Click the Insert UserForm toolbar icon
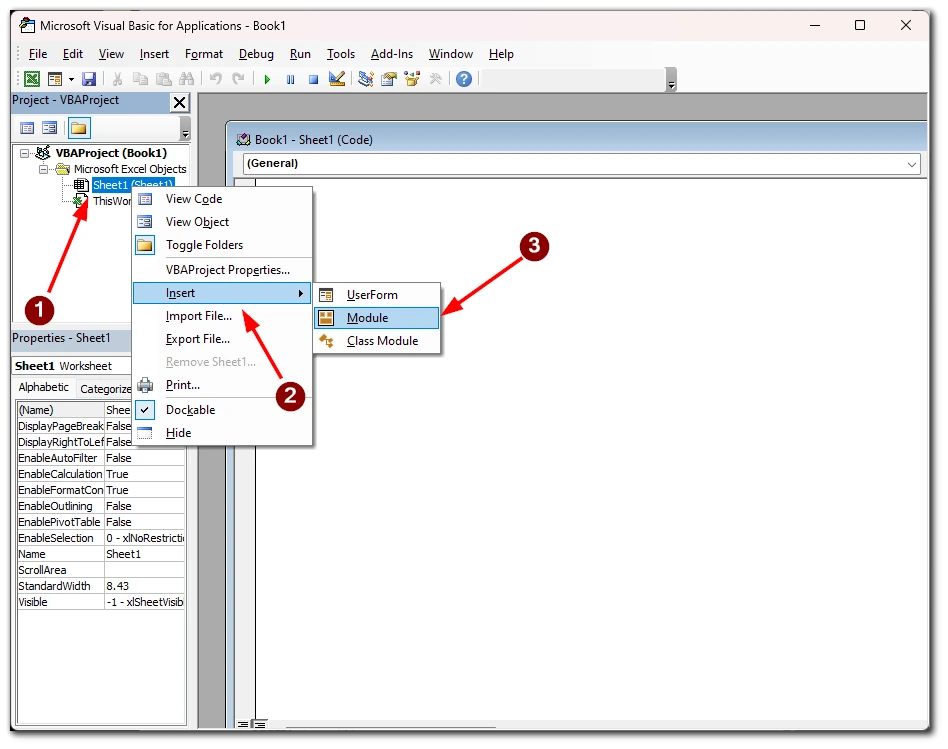The height and width of the screenshot is (749, 948). [x=55, y=79]
